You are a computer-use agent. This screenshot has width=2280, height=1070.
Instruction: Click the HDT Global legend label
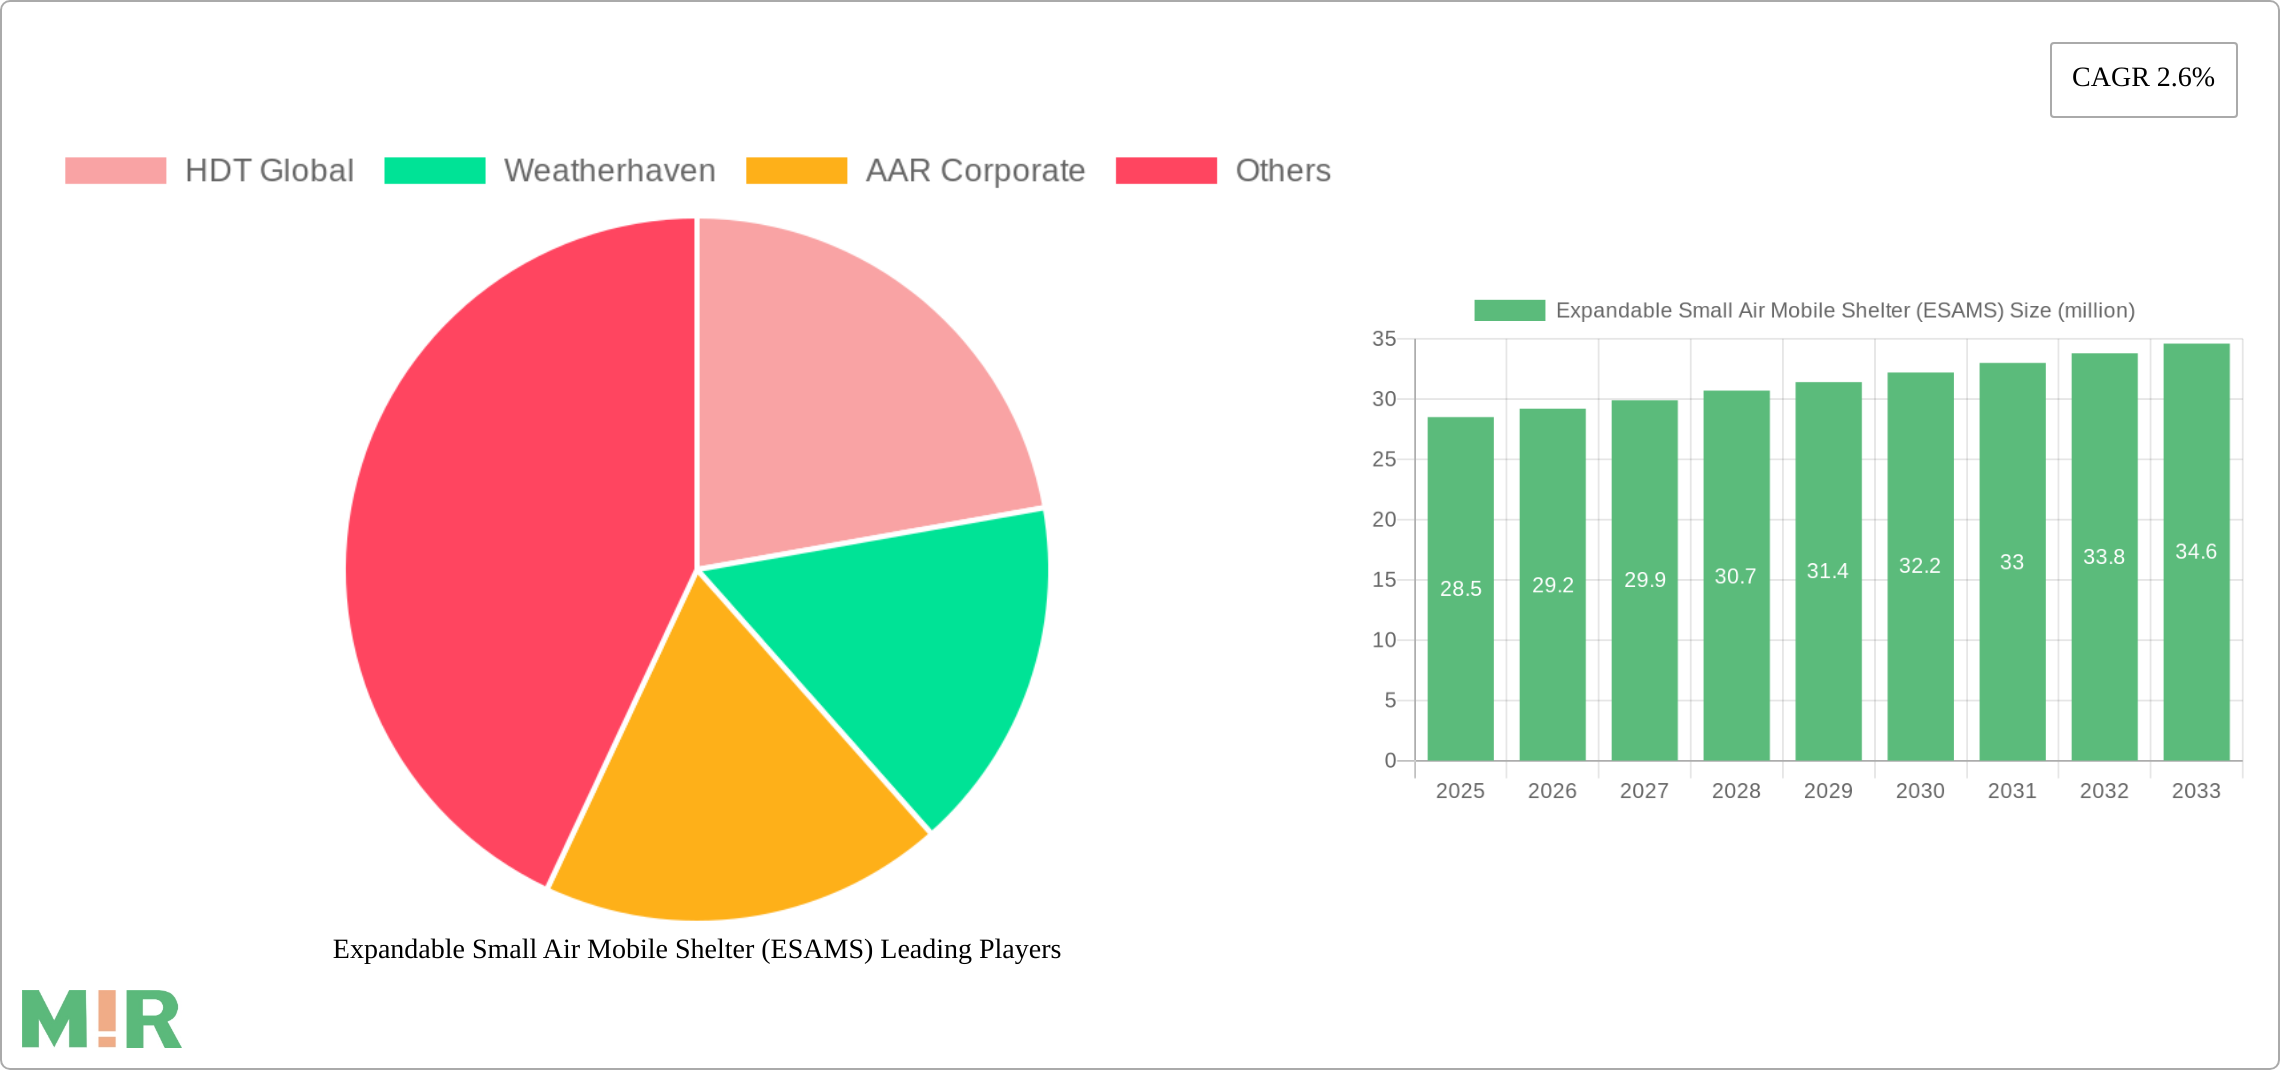pyautogui.click(x=270, y=171)
